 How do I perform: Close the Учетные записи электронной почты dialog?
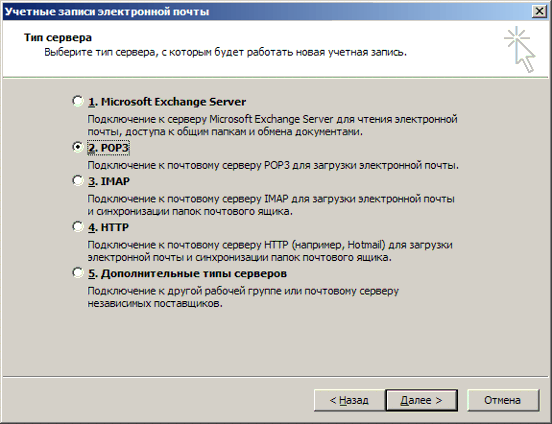pos(539,11)
